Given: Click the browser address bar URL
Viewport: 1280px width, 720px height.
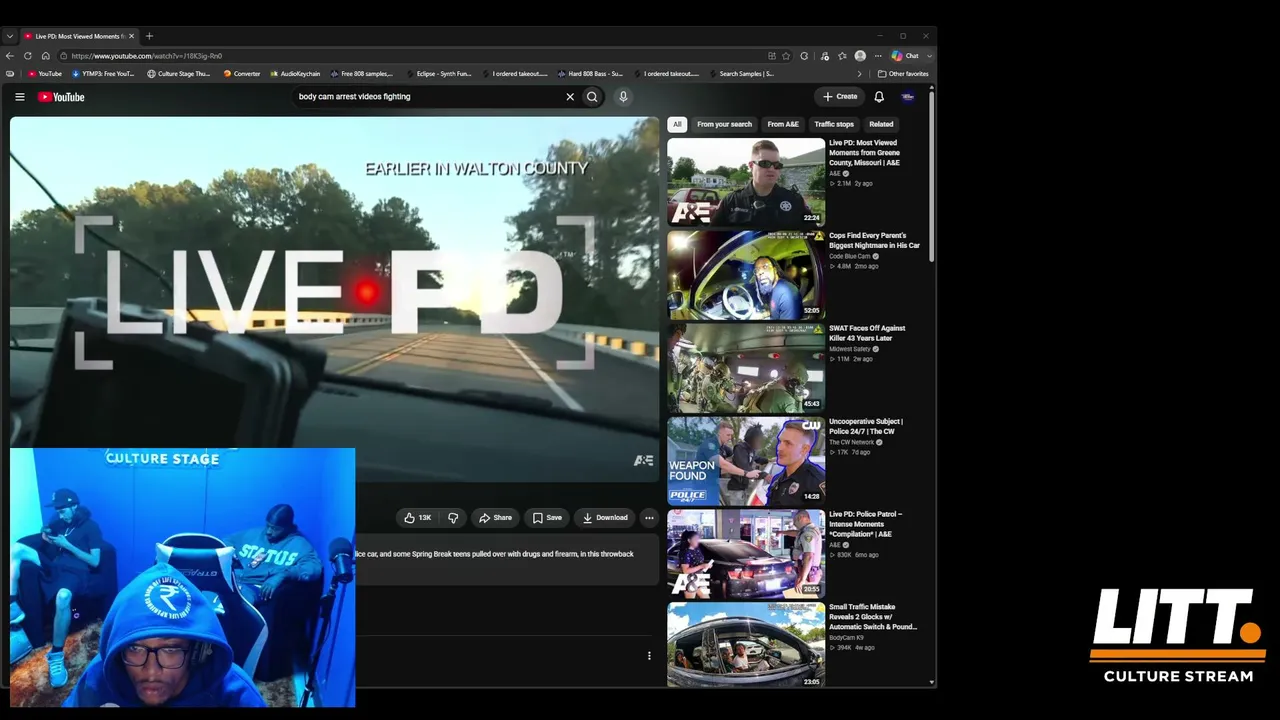Looking at the screenshot, I should [147, 56].
